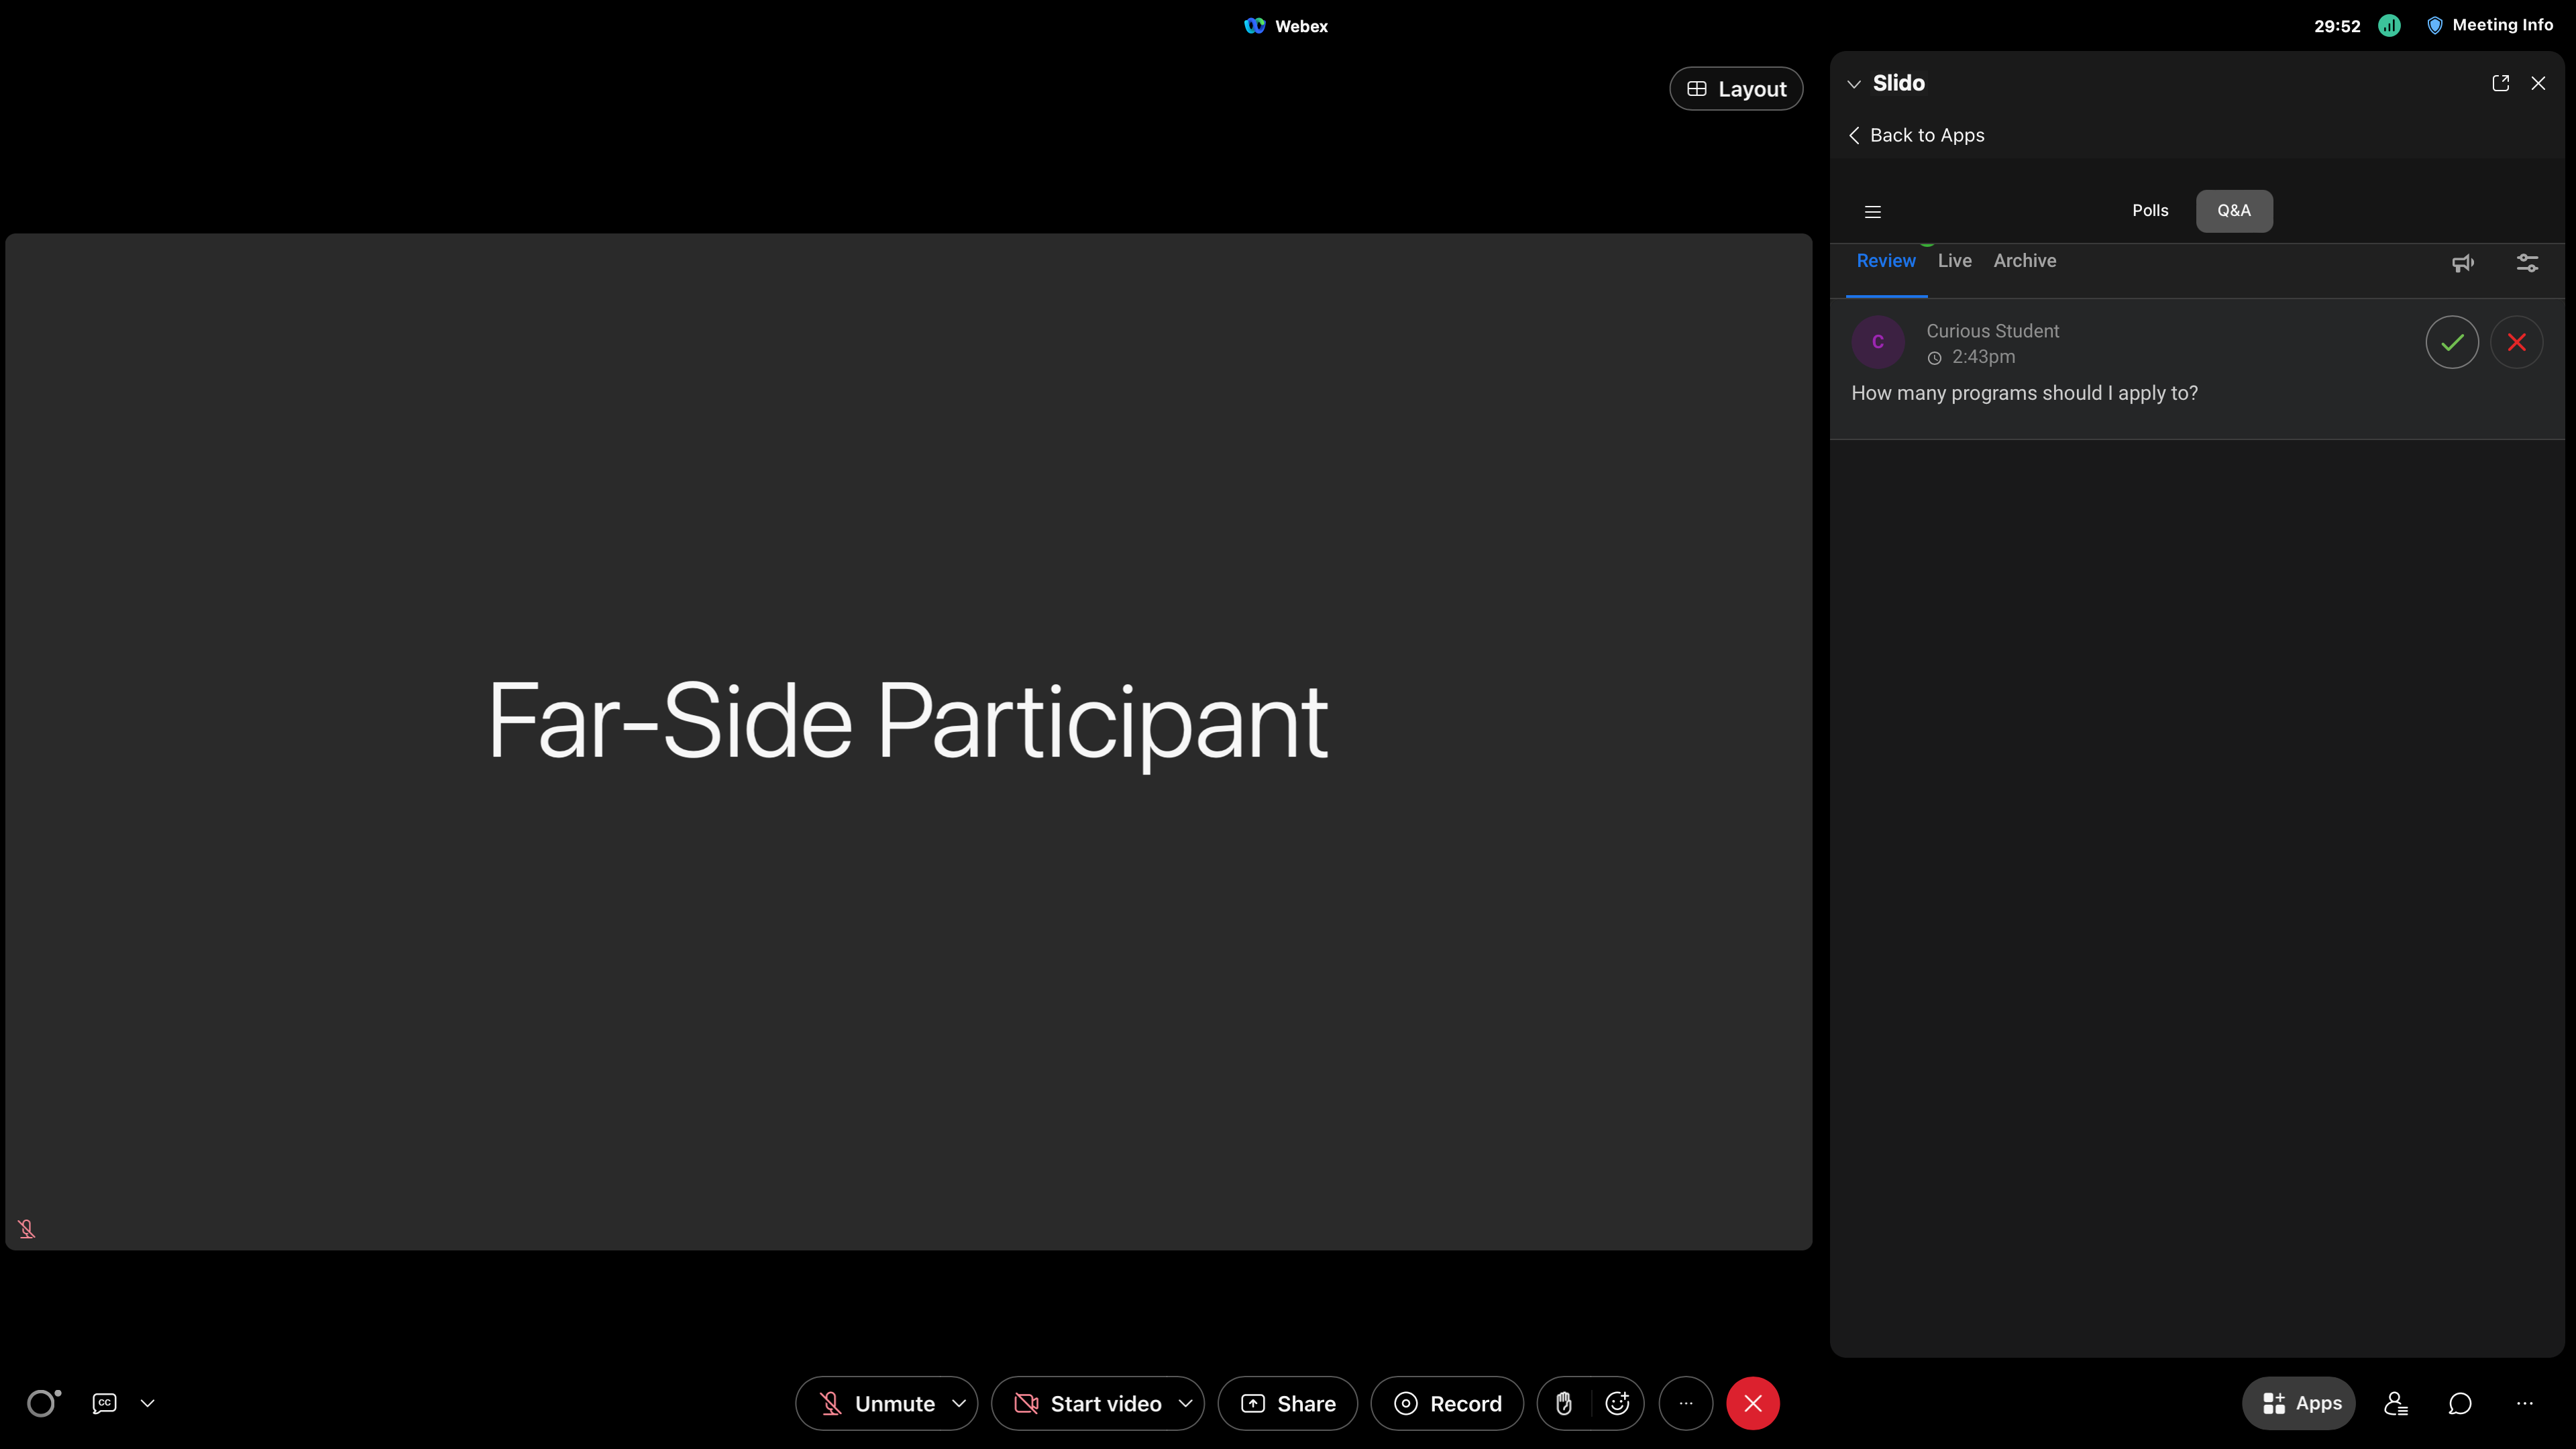Click the megaphone announce icon in Slido
This screenshot has width=2576, height=1449.
tap(2463, 262)
